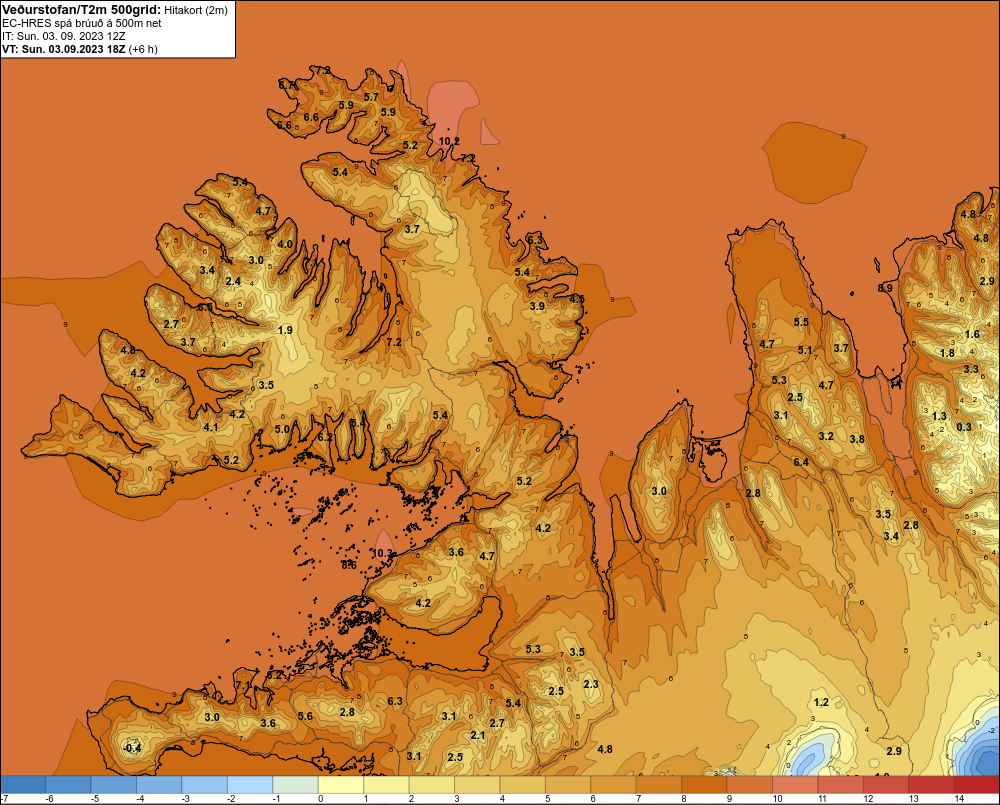1000x805 pixels.
Task: Select the 5.0 temperature label
Action: point(283,429)
